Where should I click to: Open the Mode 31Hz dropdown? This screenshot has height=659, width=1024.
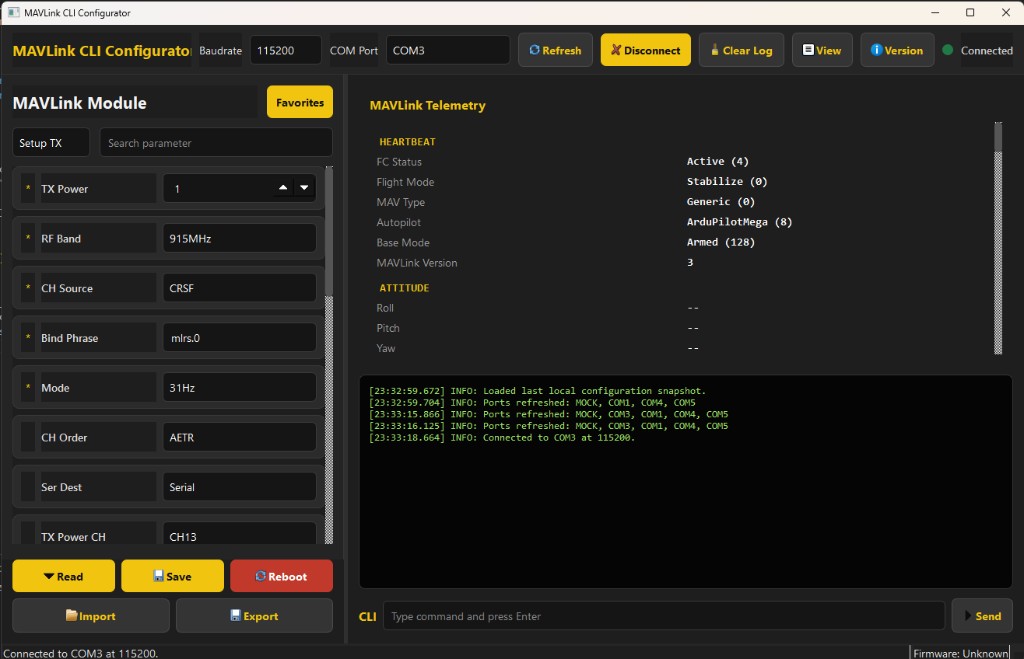coord(239,387)
